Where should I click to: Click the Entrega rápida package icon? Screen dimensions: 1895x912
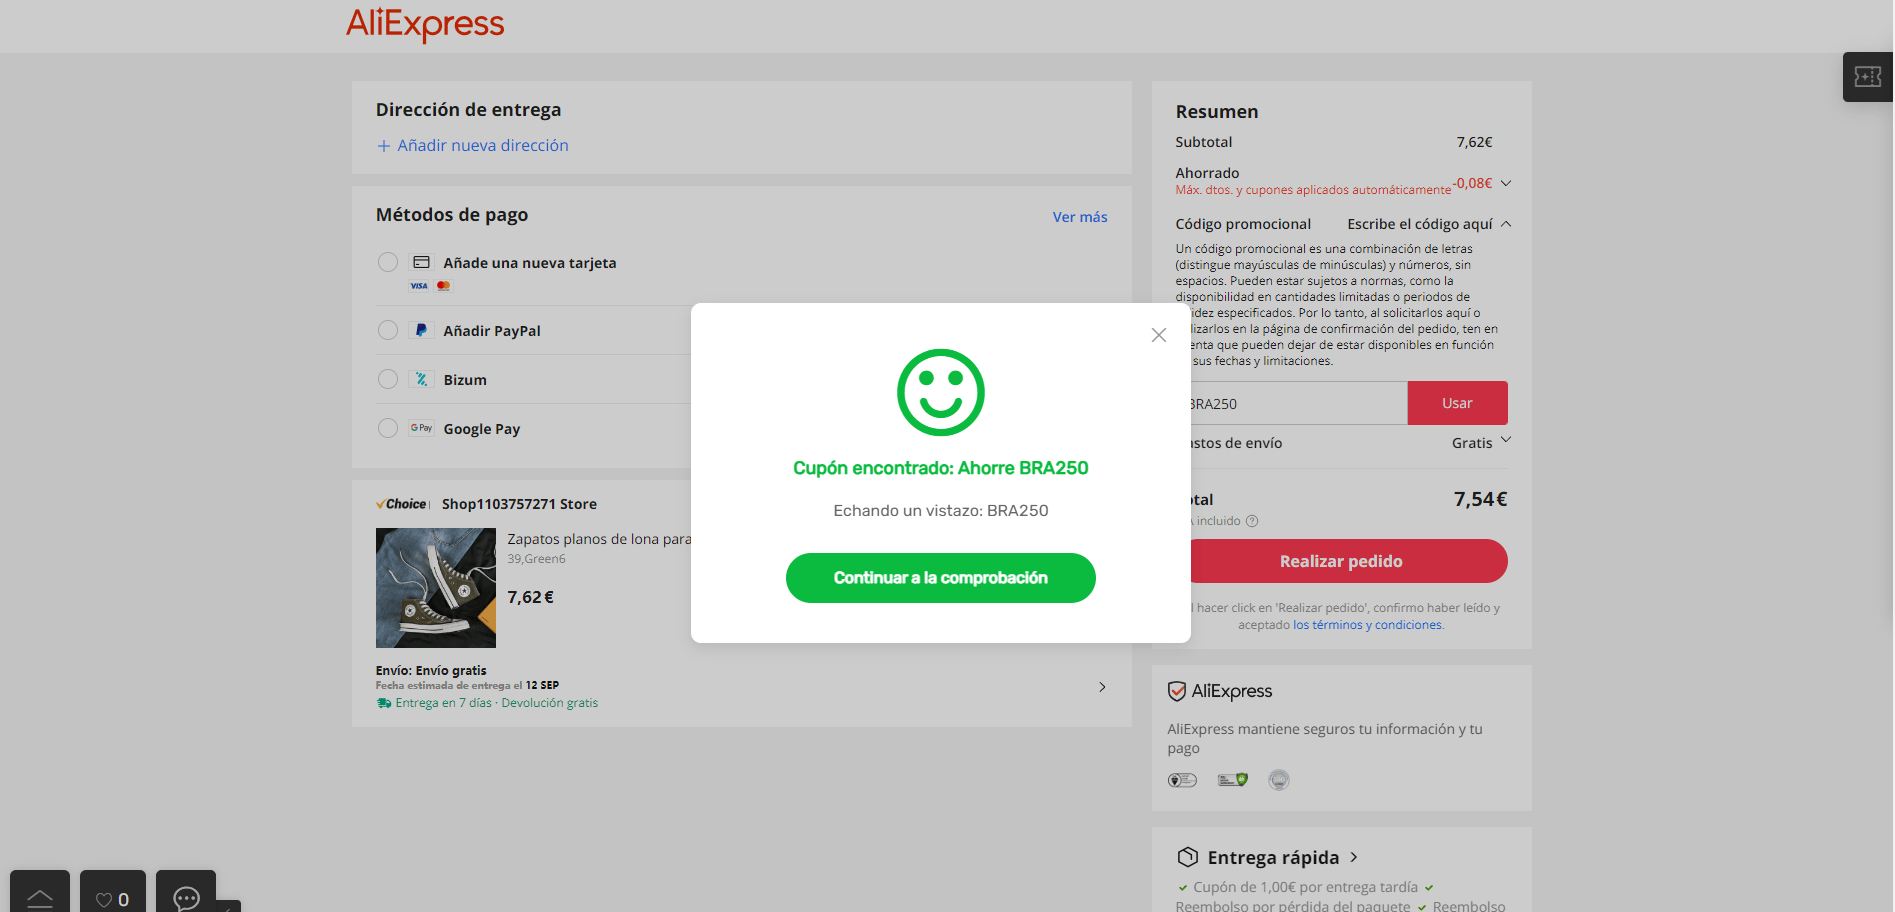coord(1187,857)
